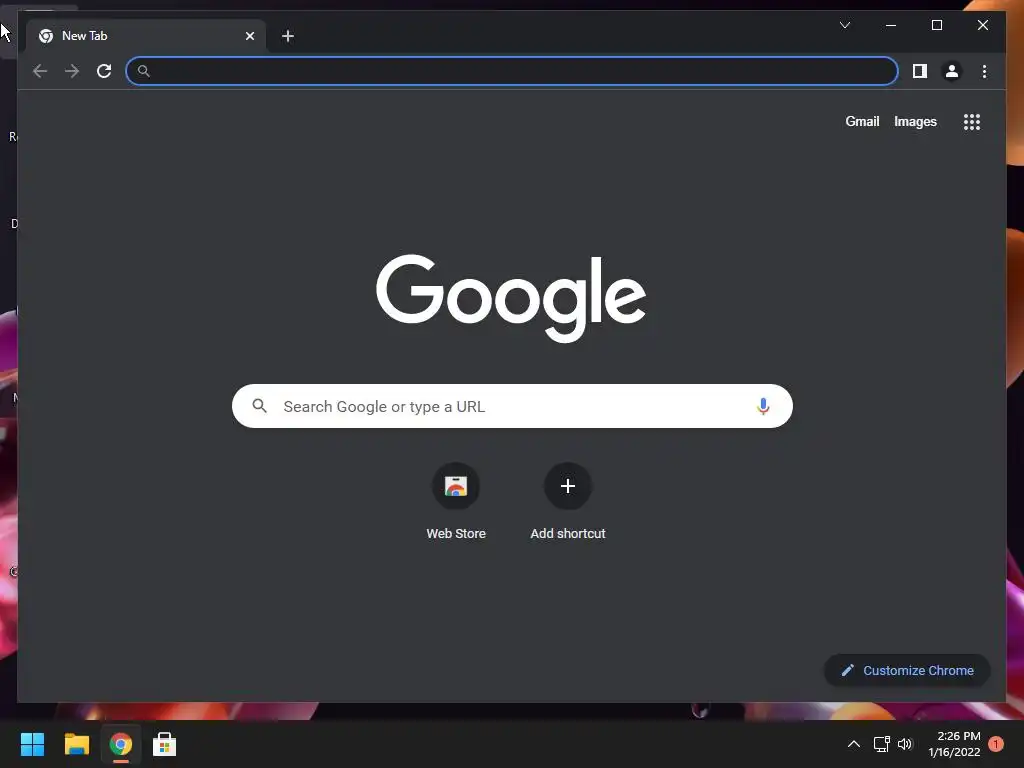Maximize the Chrome window
Viewport: 1024px width, 768px height.
pyautogui.click(x=936, y=25)
